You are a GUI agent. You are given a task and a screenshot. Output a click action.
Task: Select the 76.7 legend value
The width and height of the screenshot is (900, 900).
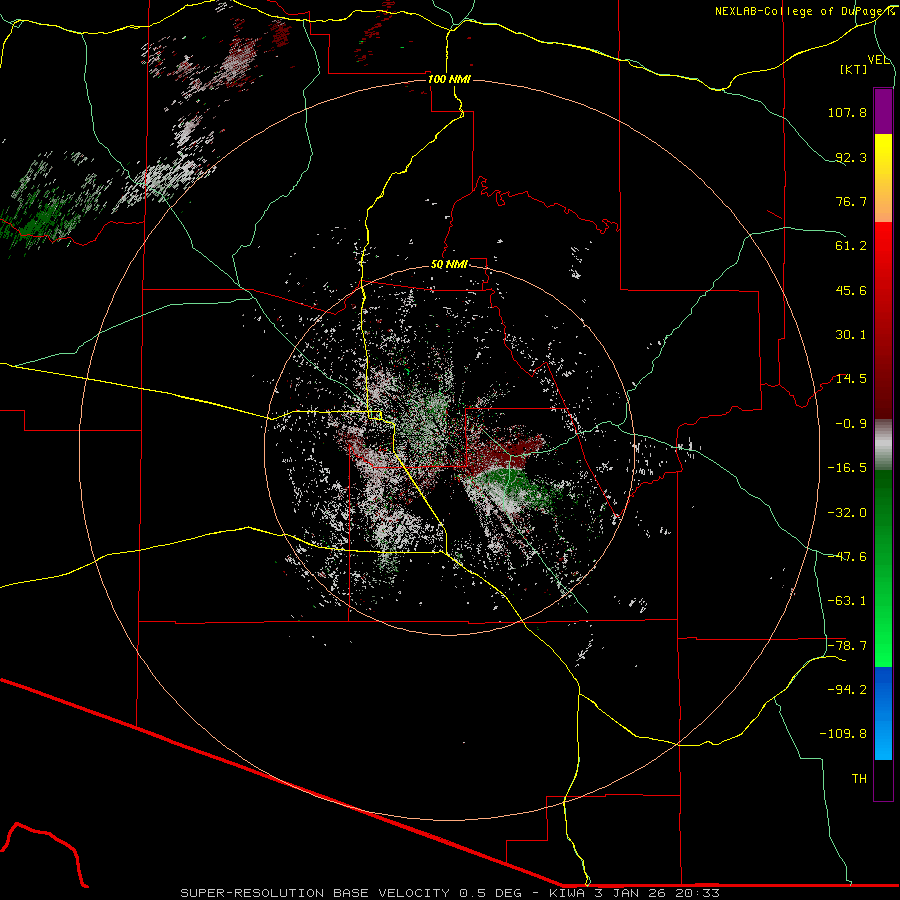(x=851, y=201)
